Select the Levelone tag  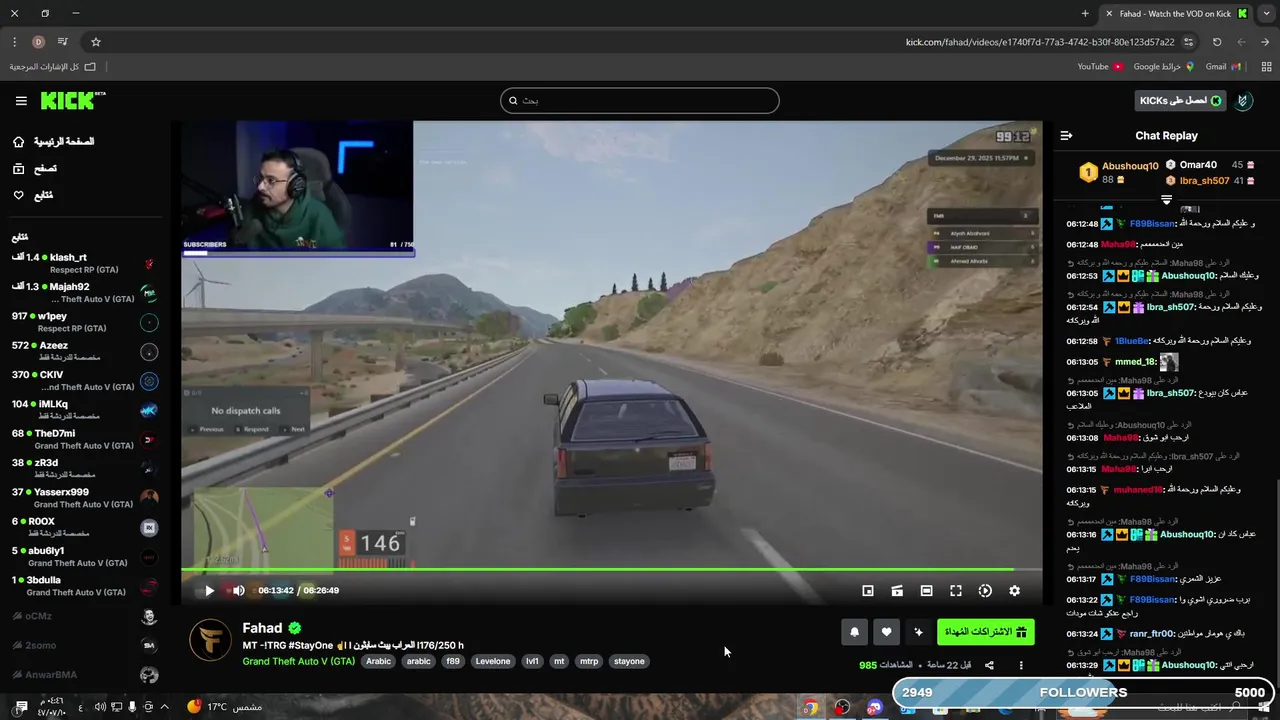click(x=492, y=661)
